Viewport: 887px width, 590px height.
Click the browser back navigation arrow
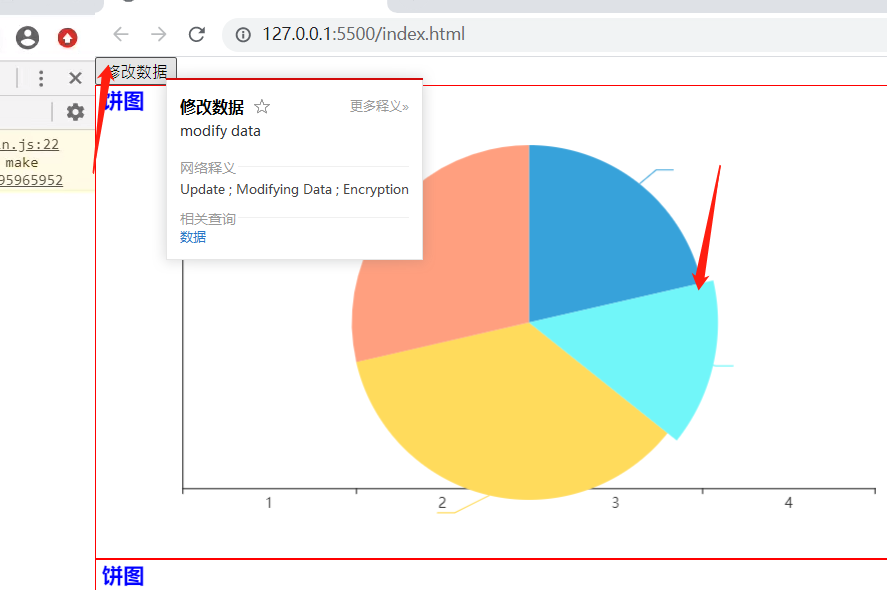(120, 33)
